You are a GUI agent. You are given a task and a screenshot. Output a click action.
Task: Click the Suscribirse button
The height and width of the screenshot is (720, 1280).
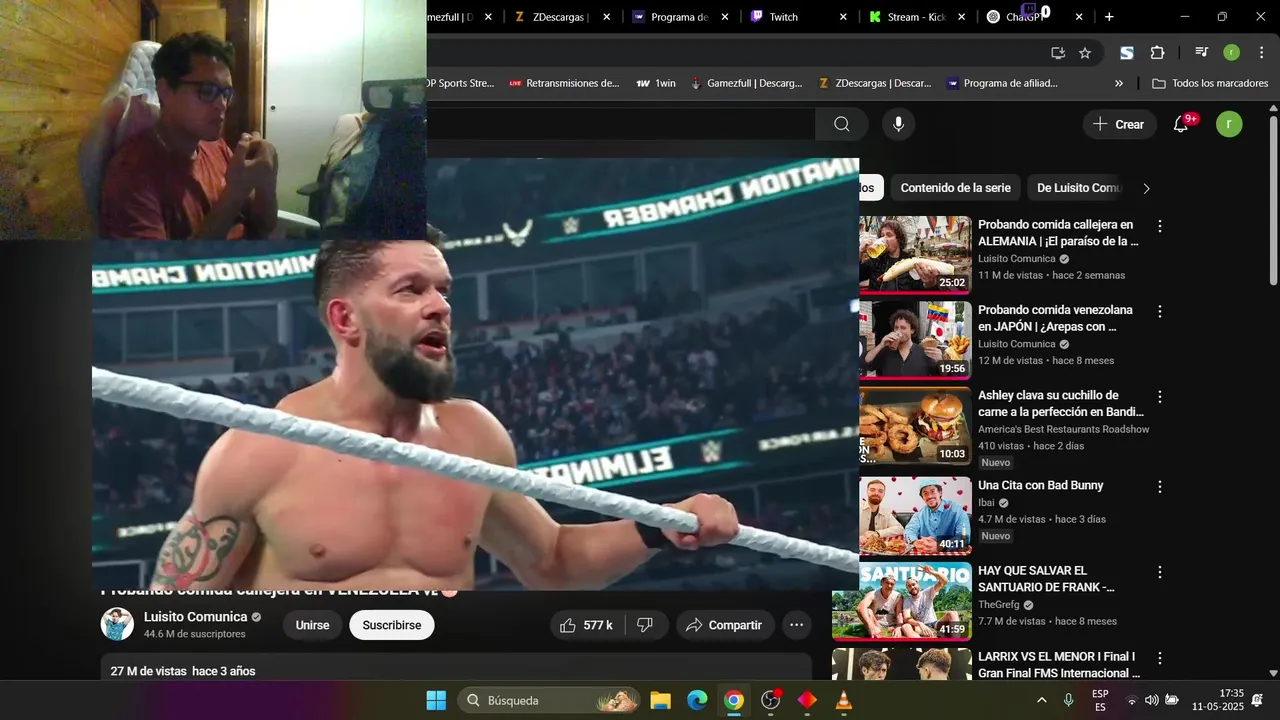click(x=391, y=625)
